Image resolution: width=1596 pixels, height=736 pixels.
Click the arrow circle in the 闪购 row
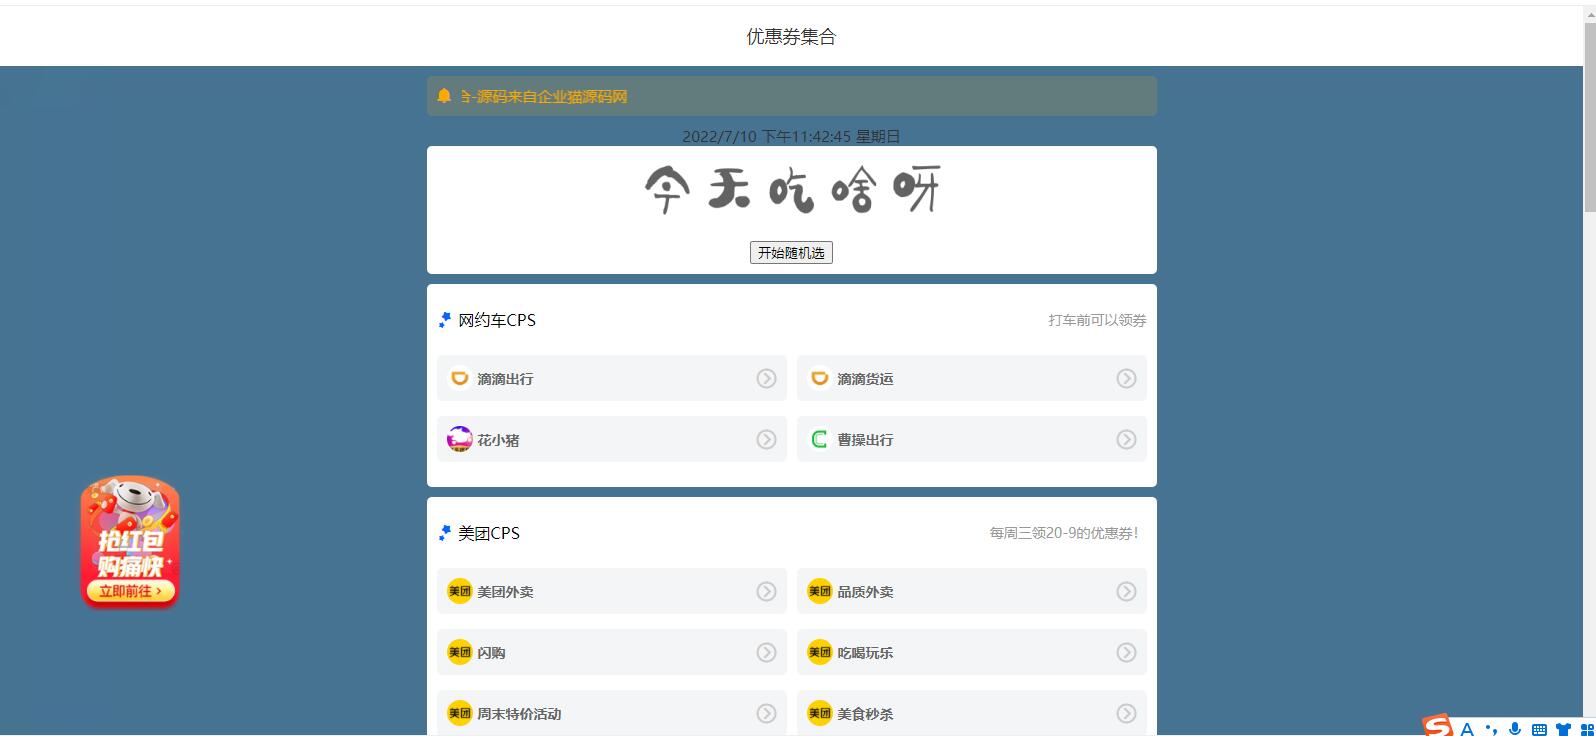click(766, 652)
